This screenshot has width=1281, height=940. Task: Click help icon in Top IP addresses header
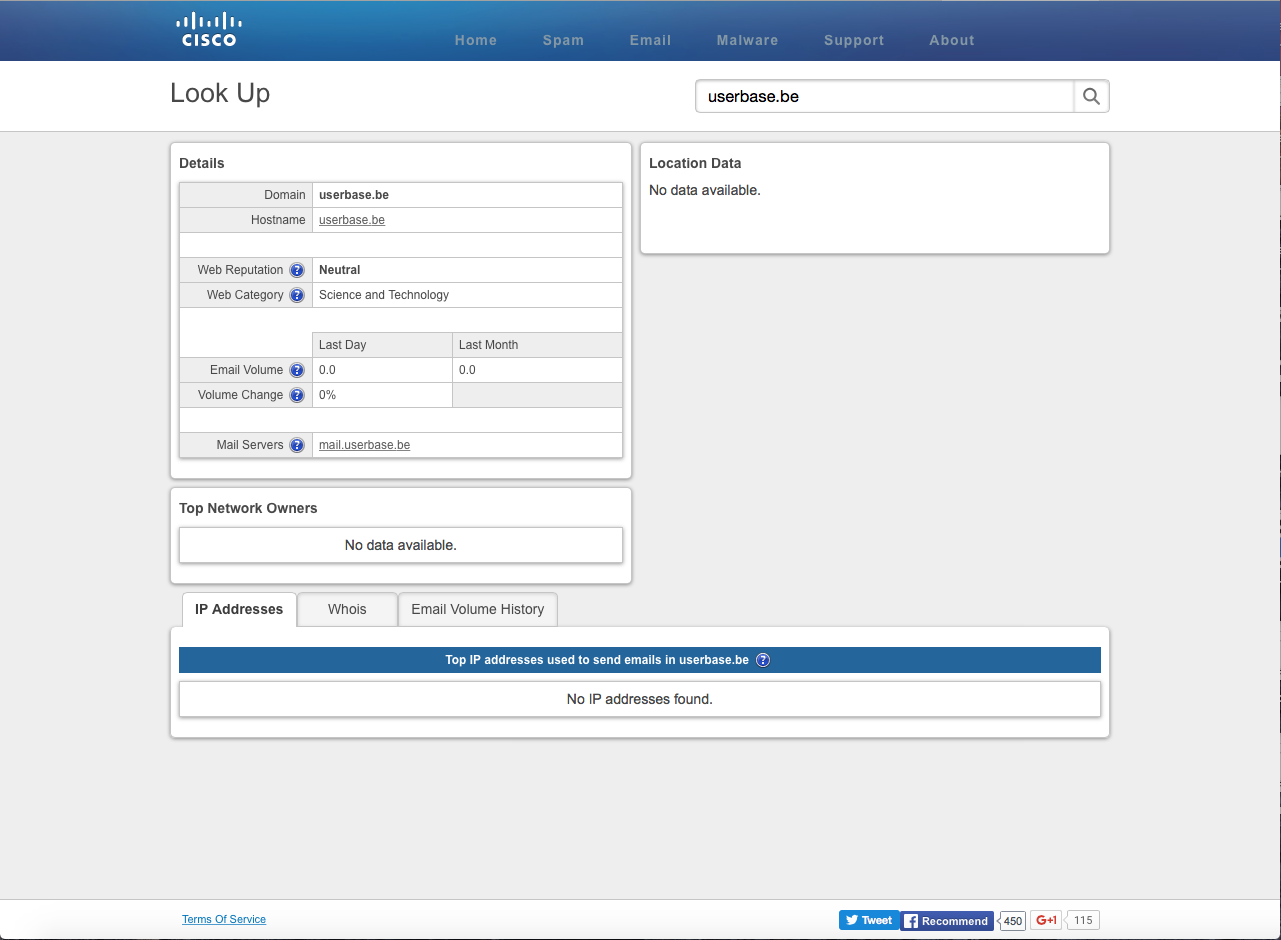click(763, 660)
